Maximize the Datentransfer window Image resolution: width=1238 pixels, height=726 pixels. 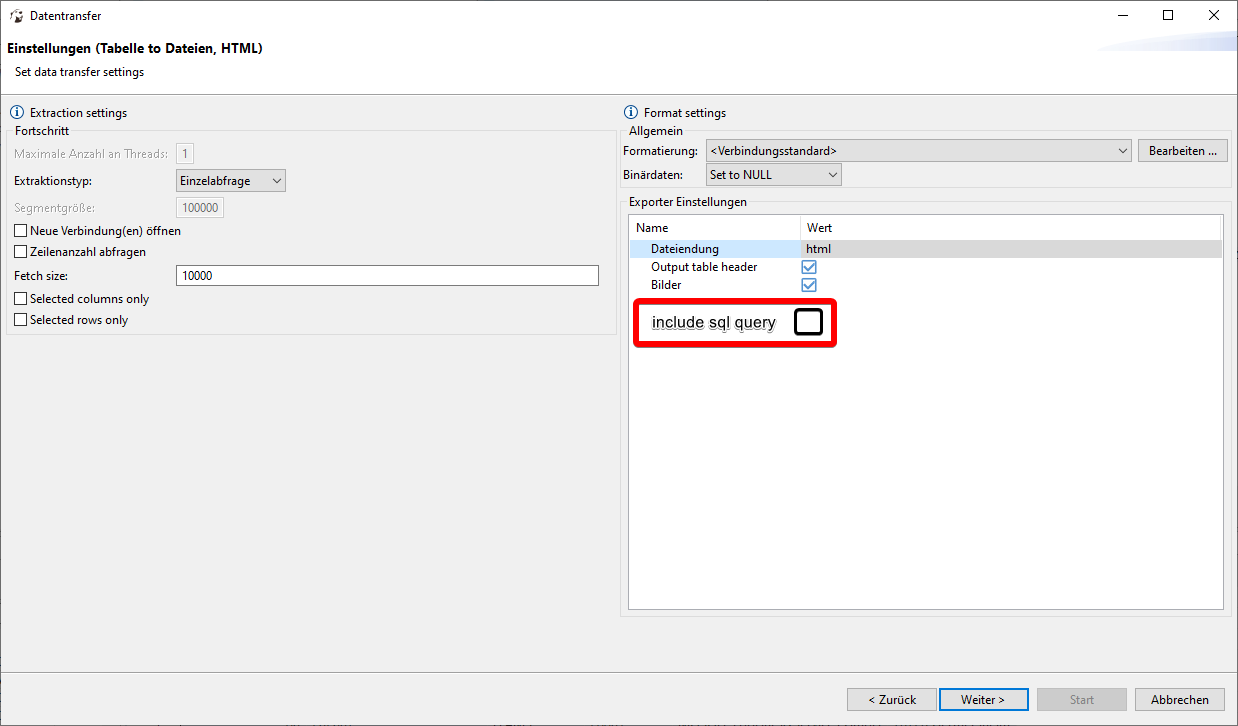pyautogui.click(x=1168, y=16)
